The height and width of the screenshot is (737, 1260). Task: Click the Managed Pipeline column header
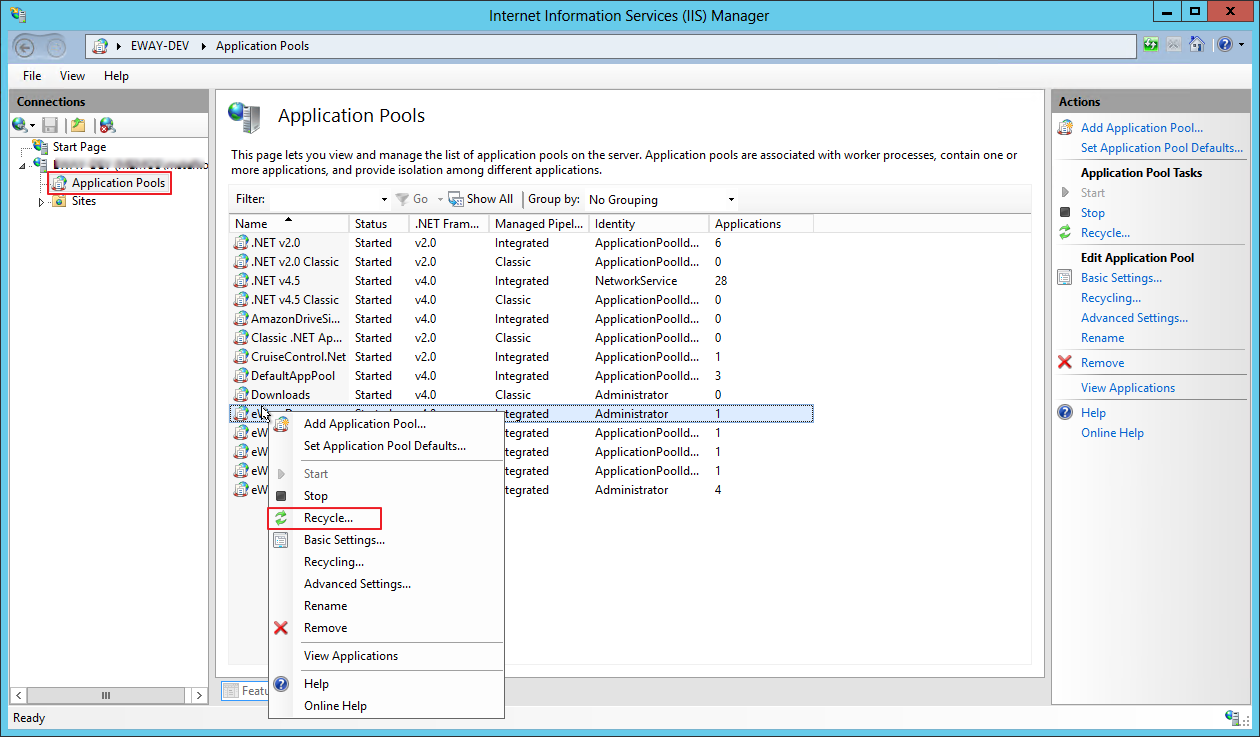click(539, 224)
